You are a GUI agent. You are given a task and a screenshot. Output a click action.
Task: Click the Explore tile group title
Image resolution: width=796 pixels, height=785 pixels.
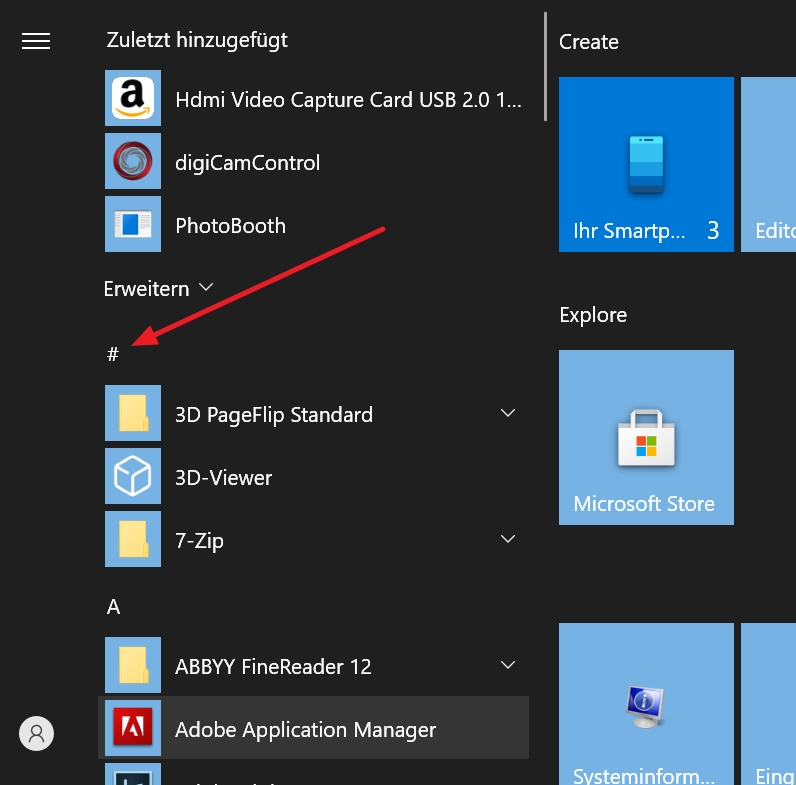[x=593, y=315]
